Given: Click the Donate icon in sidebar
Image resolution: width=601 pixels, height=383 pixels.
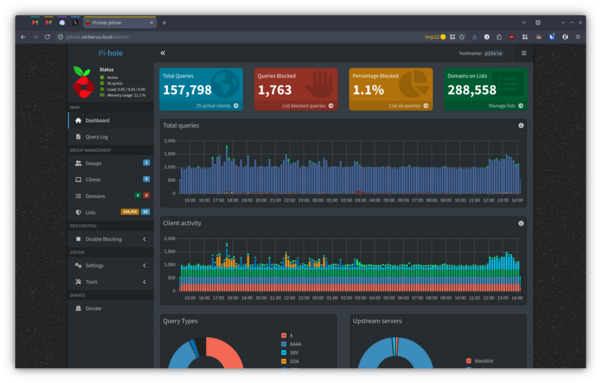Looking at the screenshot, I should point(78,308).
